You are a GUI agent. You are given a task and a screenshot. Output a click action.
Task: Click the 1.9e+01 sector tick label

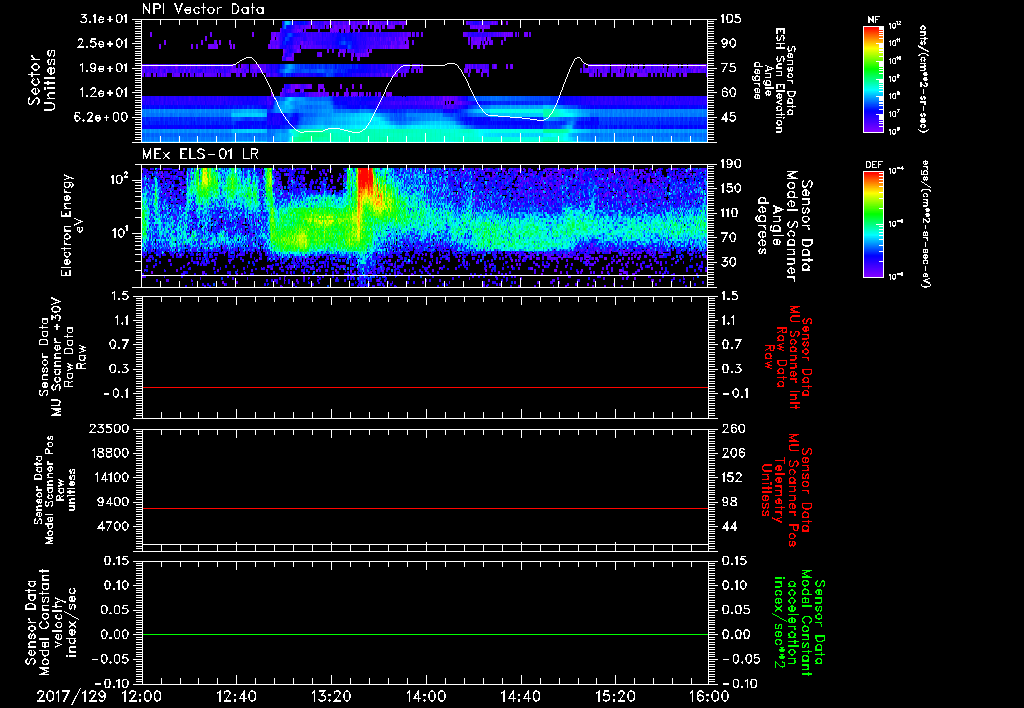tap(104, 68)
